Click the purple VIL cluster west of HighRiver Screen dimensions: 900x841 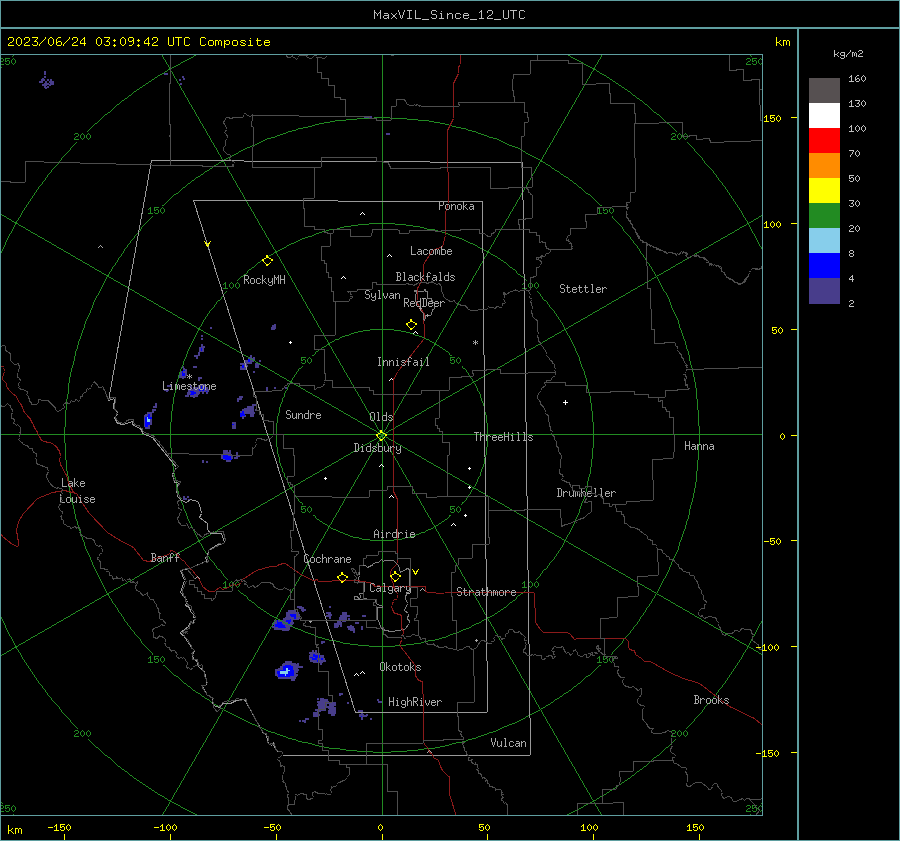point(325,707)
